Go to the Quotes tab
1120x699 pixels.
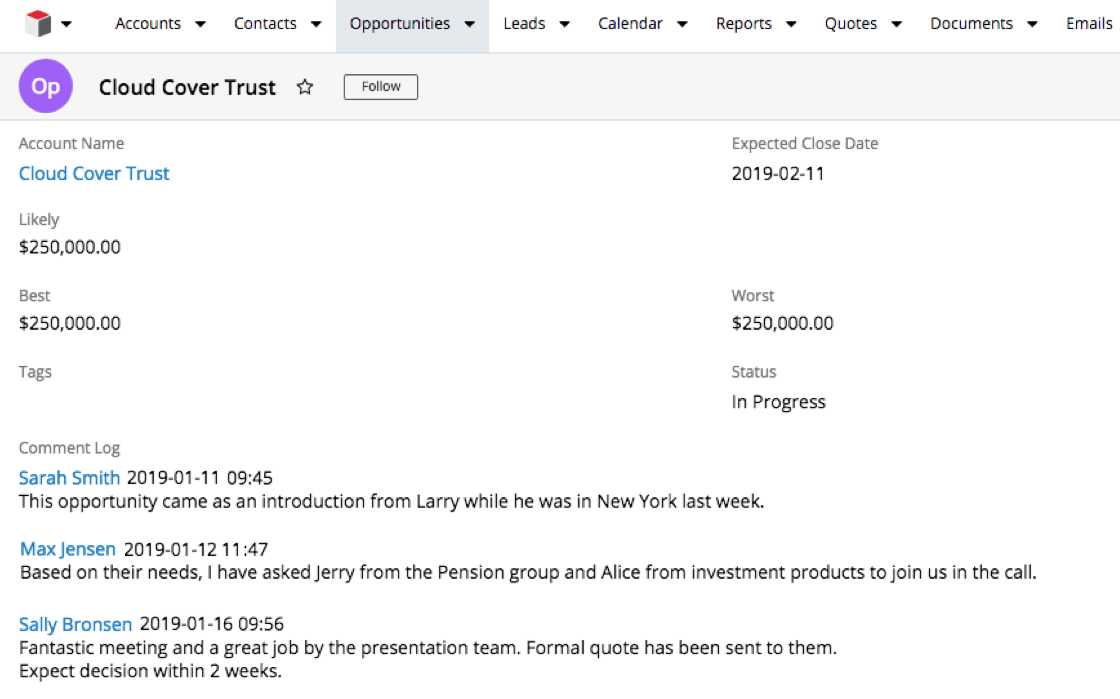coord(851,24)
